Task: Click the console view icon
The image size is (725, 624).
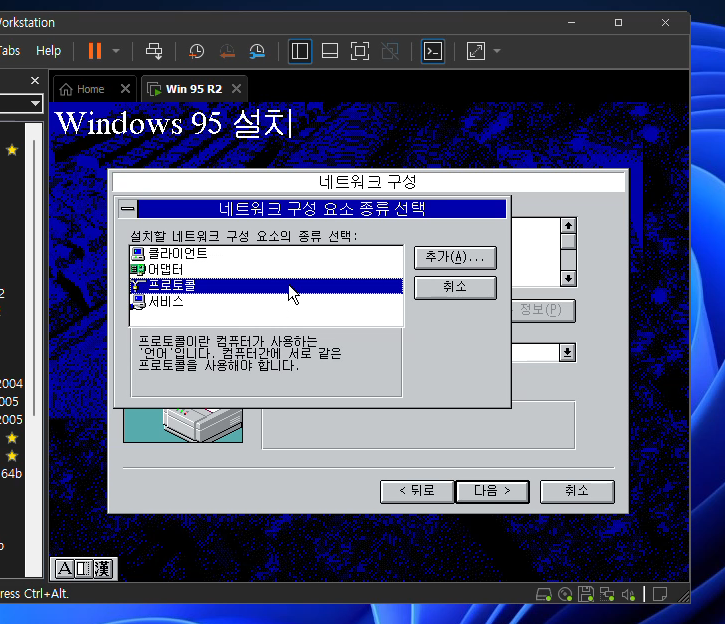Action: point(433,51)
